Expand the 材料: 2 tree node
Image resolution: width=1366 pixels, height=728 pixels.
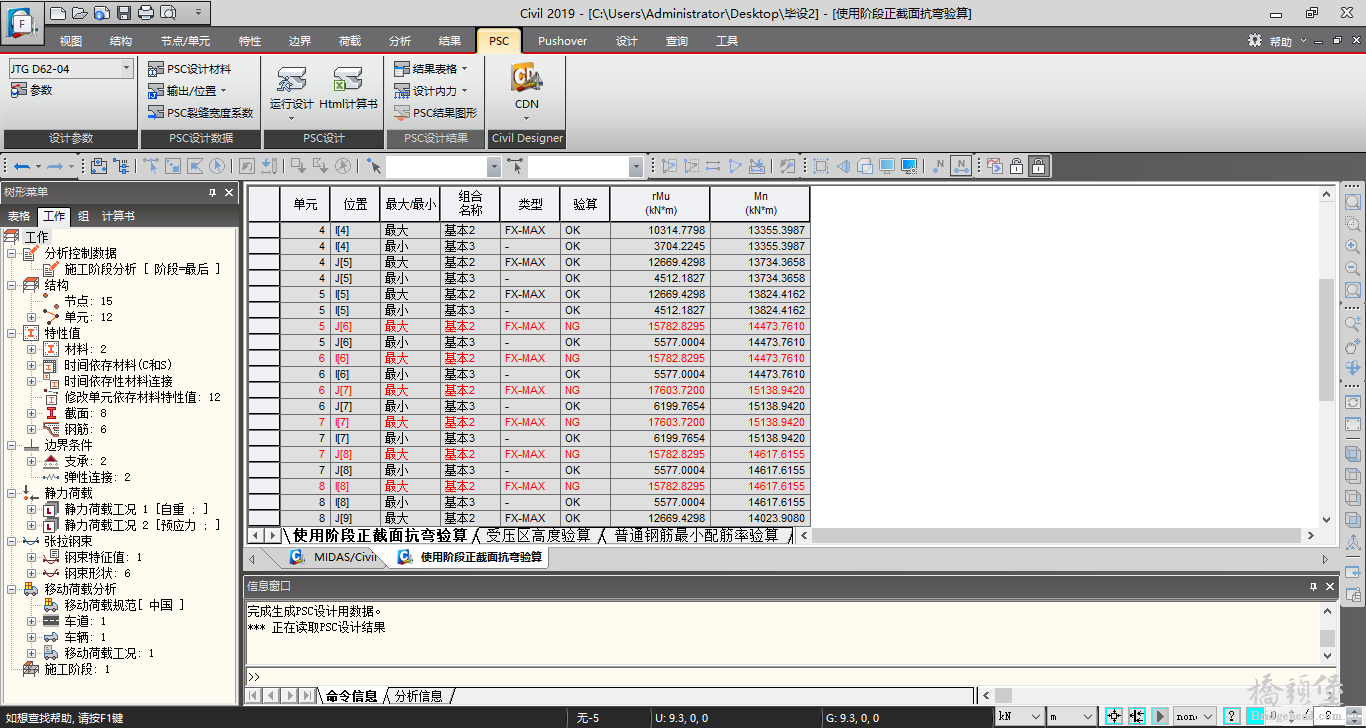pyautogui.click(x=32, y=349)
